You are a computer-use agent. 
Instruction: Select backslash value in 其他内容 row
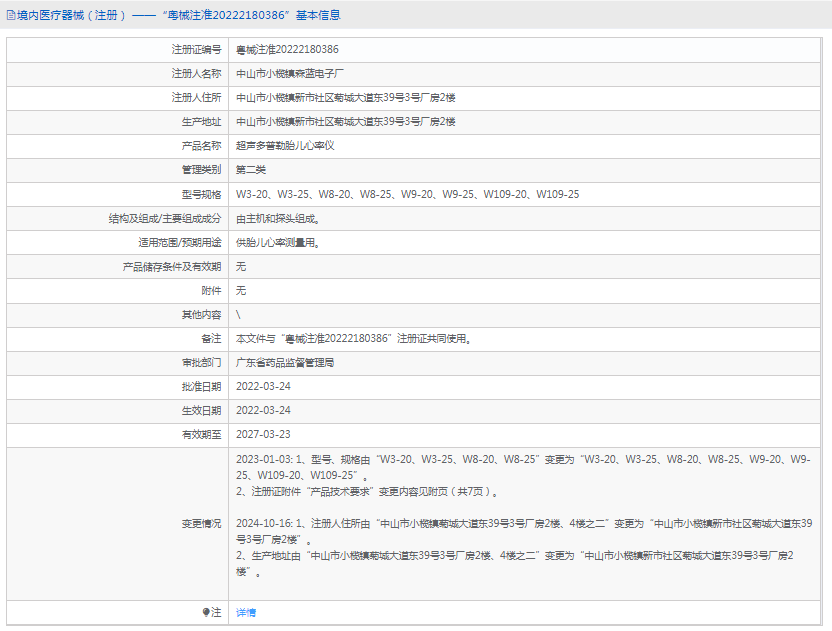click(x=238, y=315)
